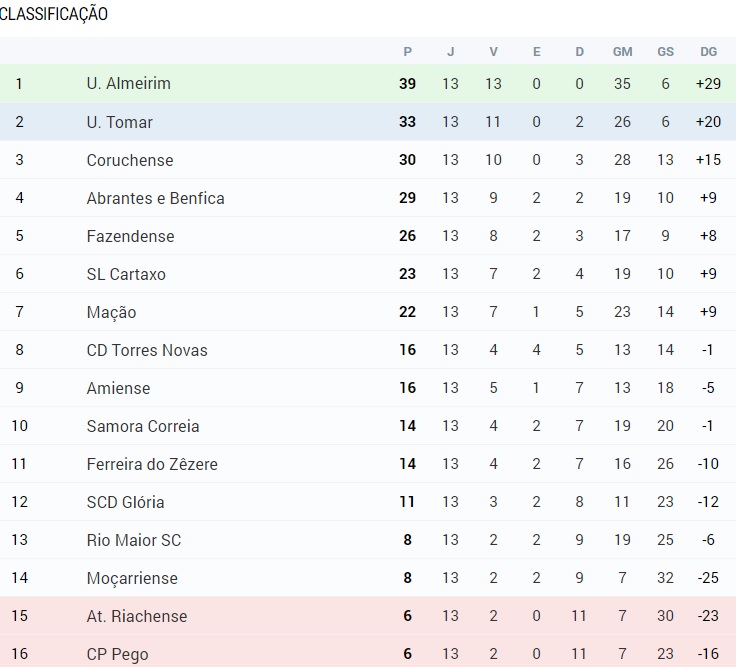Open SCD Glória team entry
736x667 pixels.
click(x=125, y=502)
